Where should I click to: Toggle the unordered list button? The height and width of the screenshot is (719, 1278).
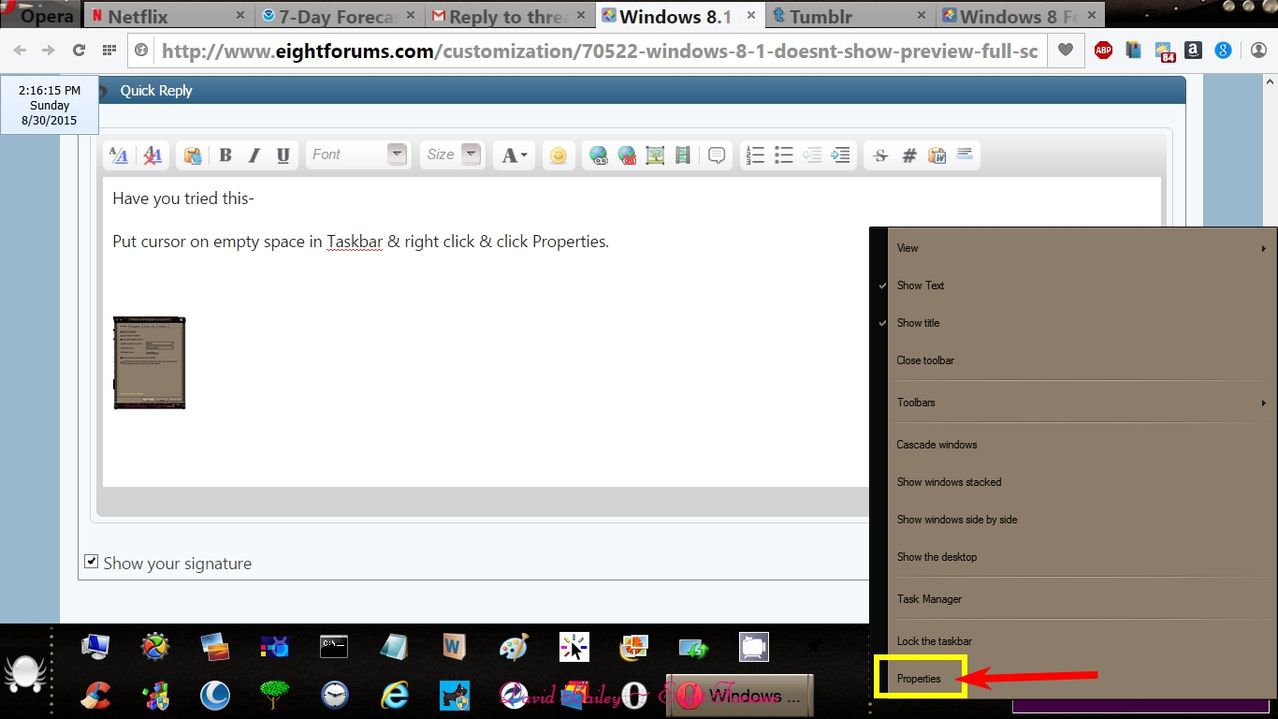click(784, 155)
